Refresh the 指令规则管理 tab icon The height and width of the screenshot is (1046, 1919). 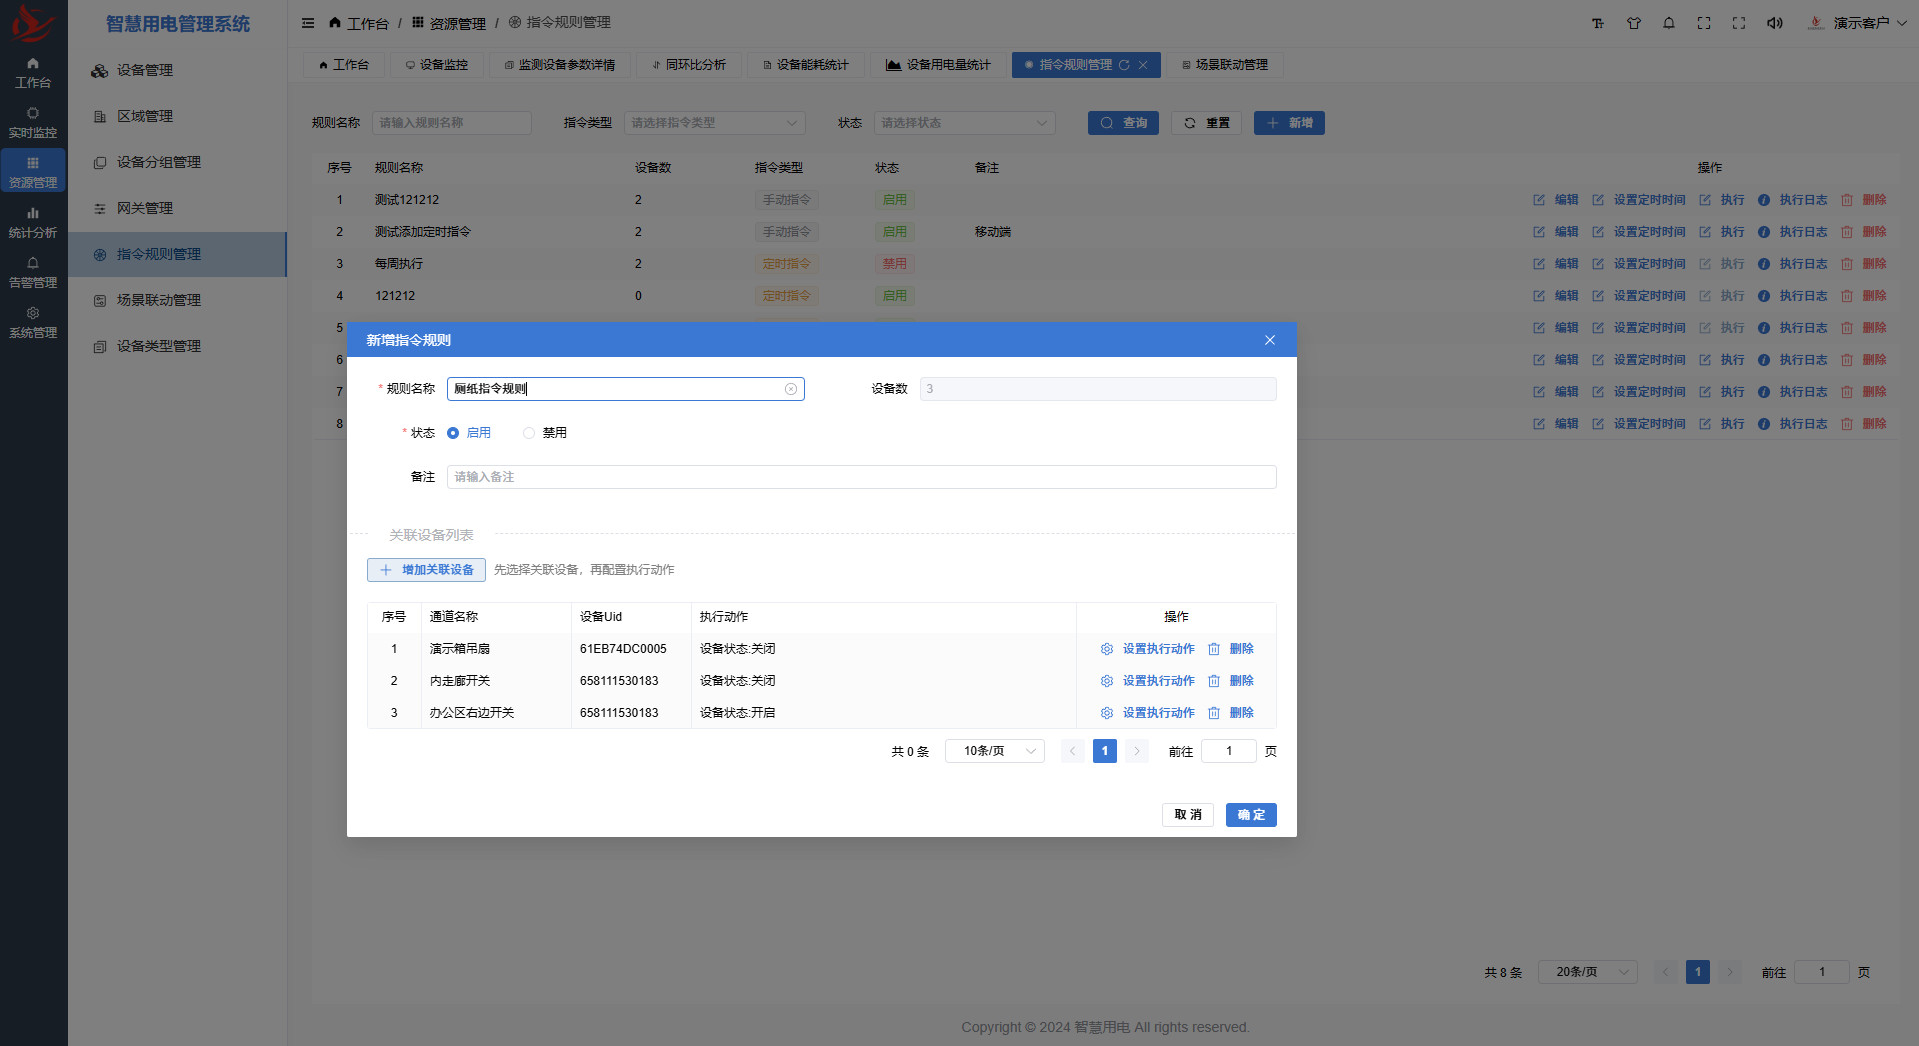[x=1124, y=65]
